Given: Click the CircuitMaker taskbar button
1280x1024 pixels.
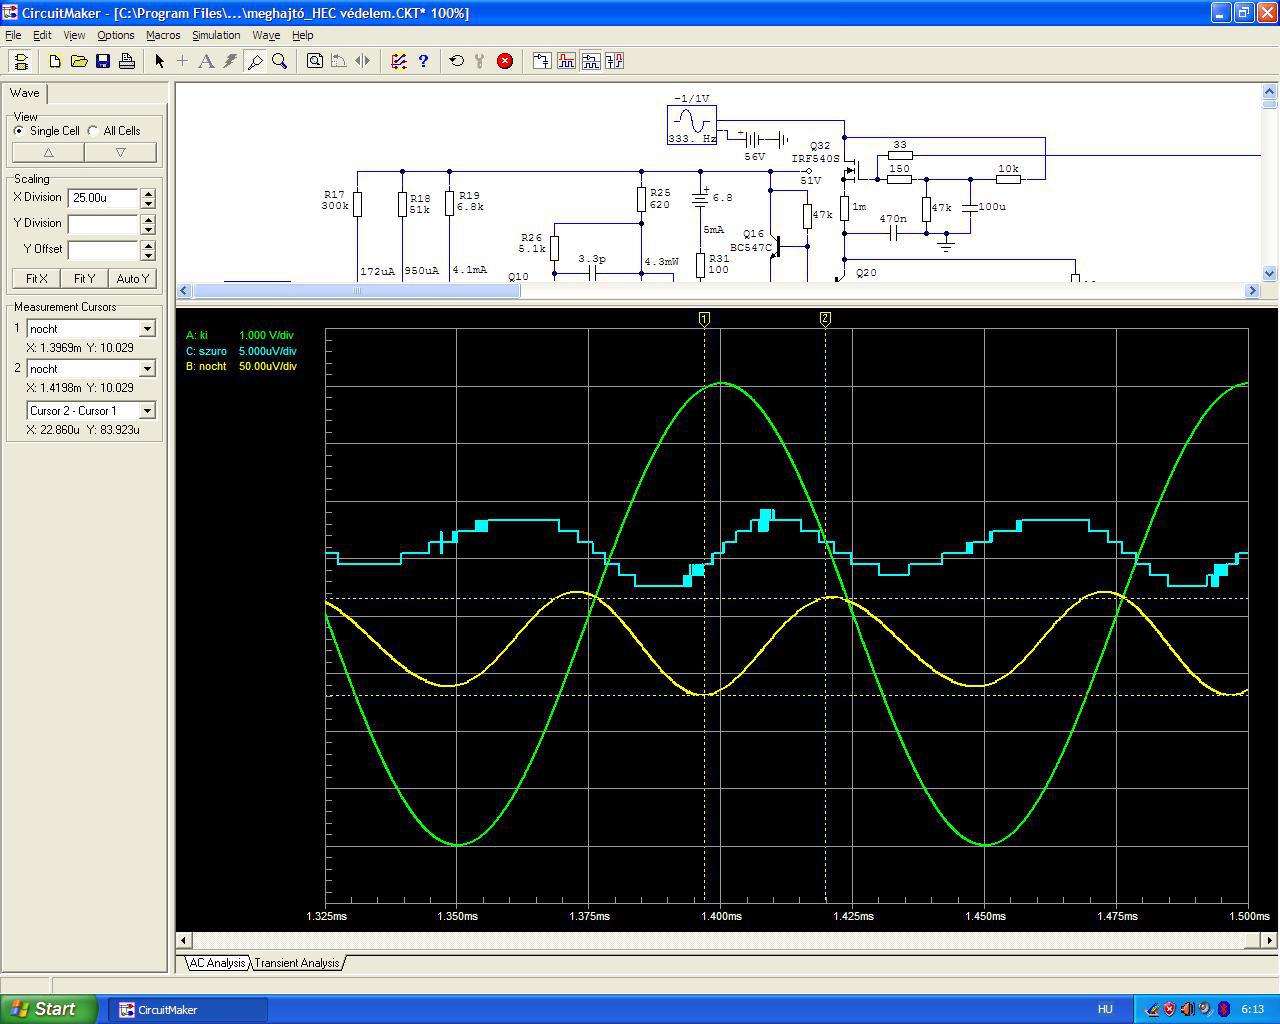Looking at the screenshot, I should tap(188, 1009).
